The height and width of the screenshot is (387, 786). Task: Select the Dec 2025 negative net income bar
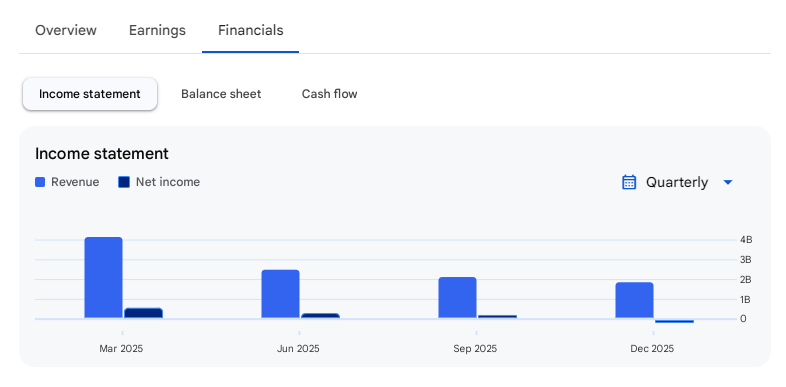[674, 321]
